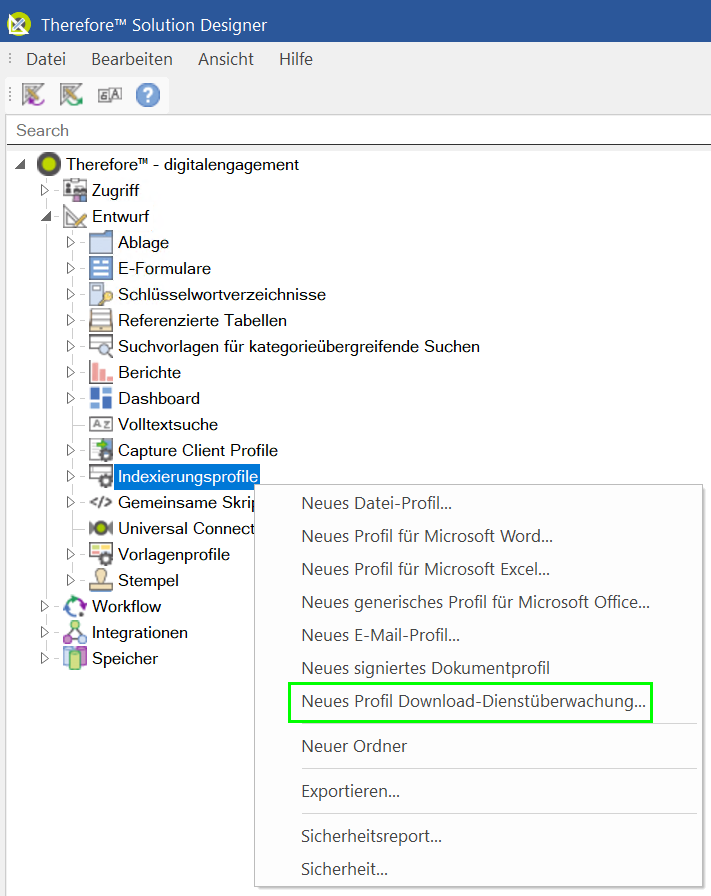Click the Ablage folder icon
The height and width of the screenshot is (896, 711).
101,242
